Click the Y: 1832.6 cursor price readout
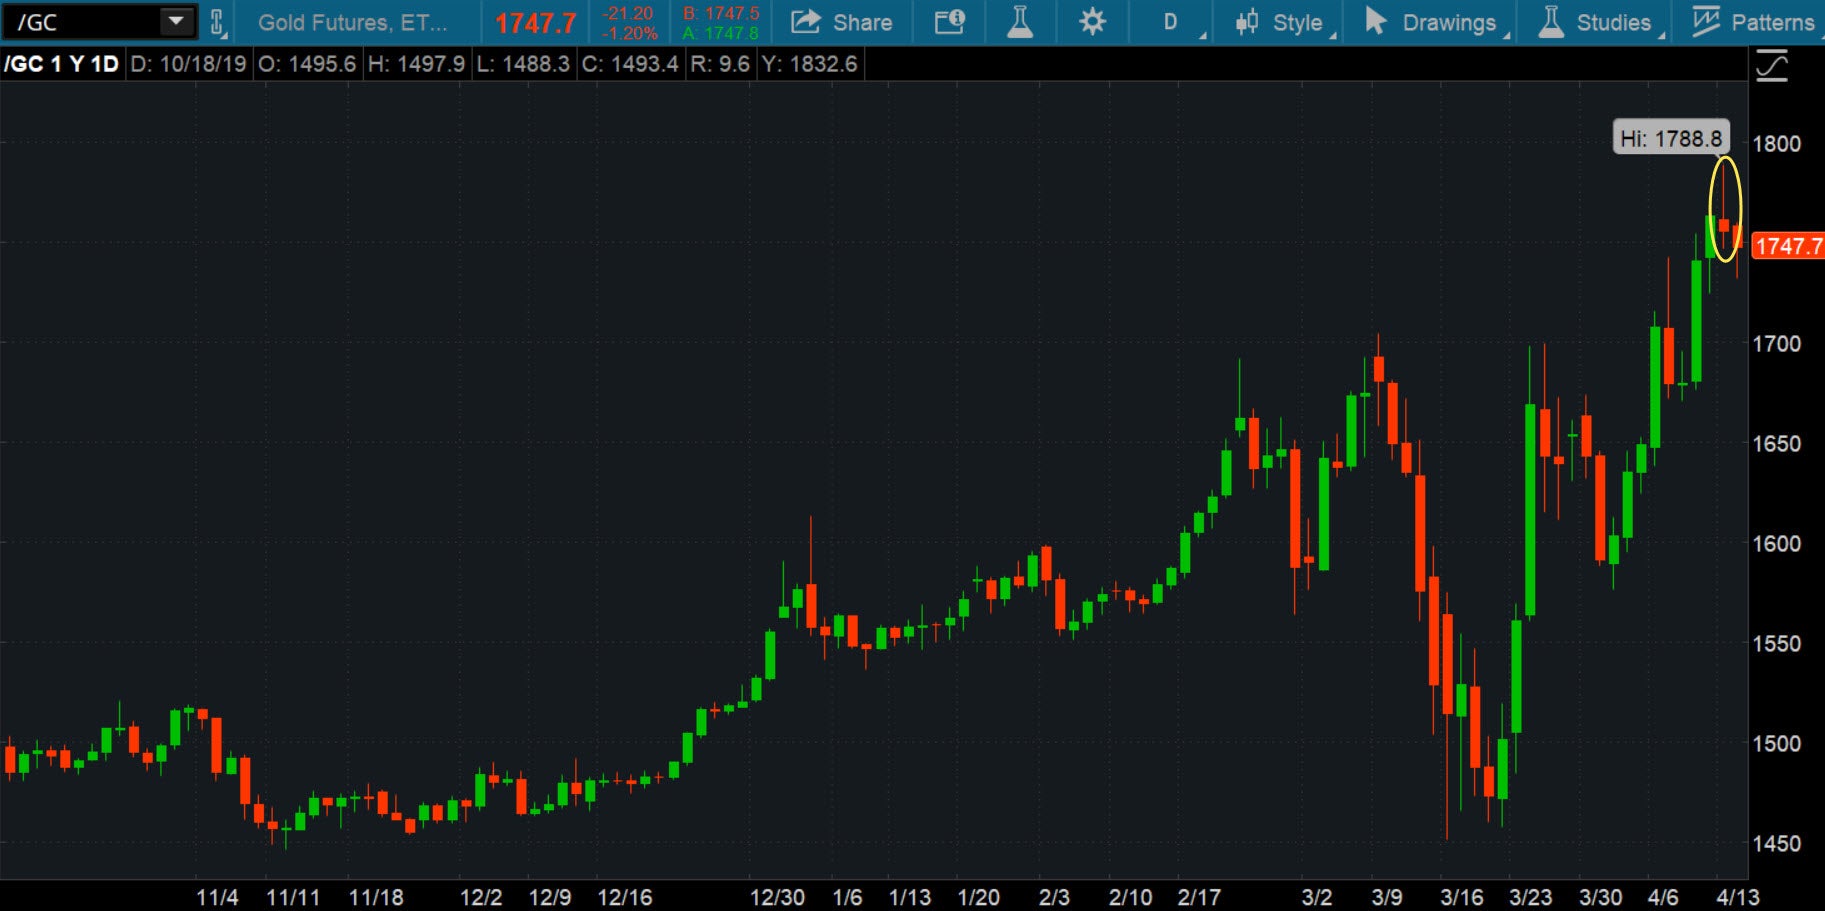Image resolution: width=1825 pixels, height=911 pixels. point(809,64)
